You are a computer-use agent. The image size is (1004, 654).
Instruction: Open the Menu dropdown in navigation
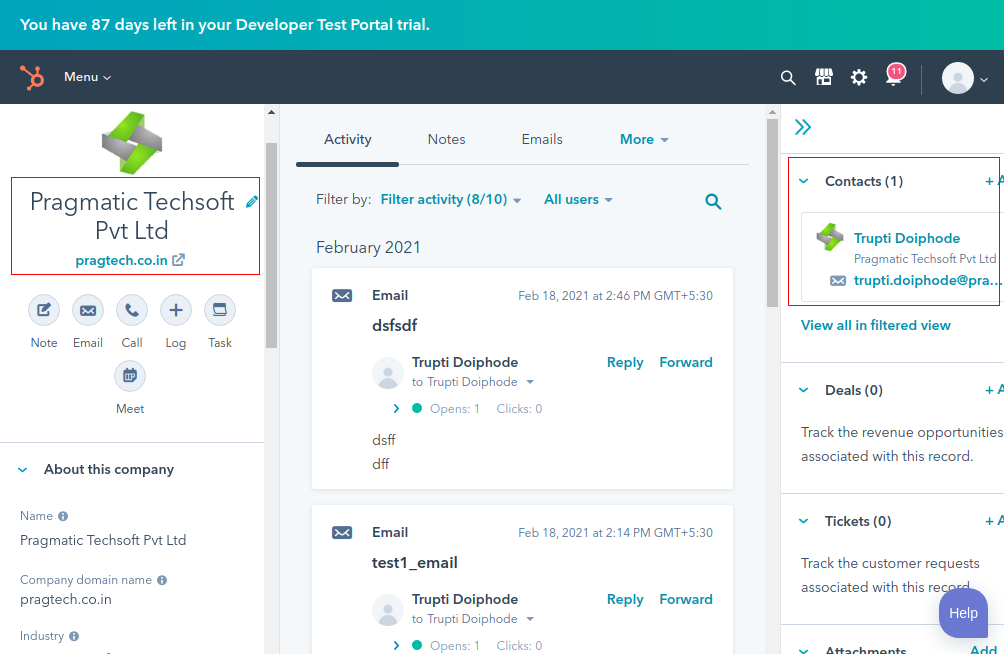(x=87, y=77)
